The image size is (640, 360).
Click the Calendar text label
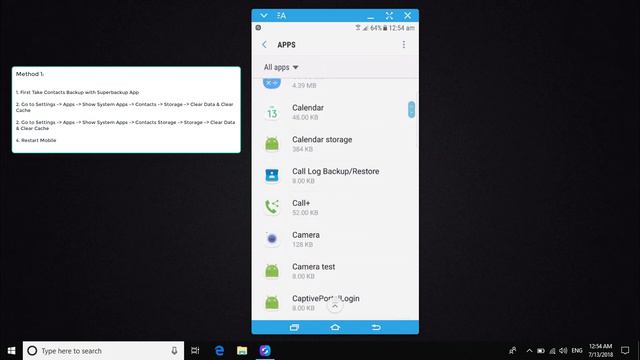click(308, 108)
